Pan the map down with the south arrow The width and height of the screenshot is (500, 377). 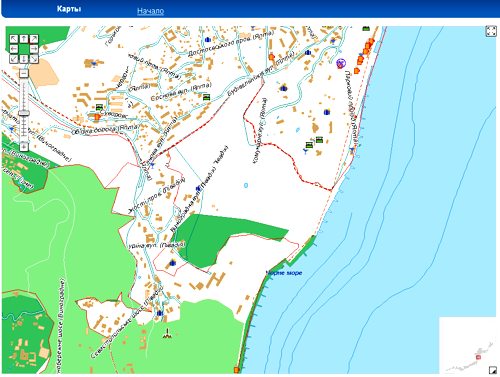[x=24, y=59]
